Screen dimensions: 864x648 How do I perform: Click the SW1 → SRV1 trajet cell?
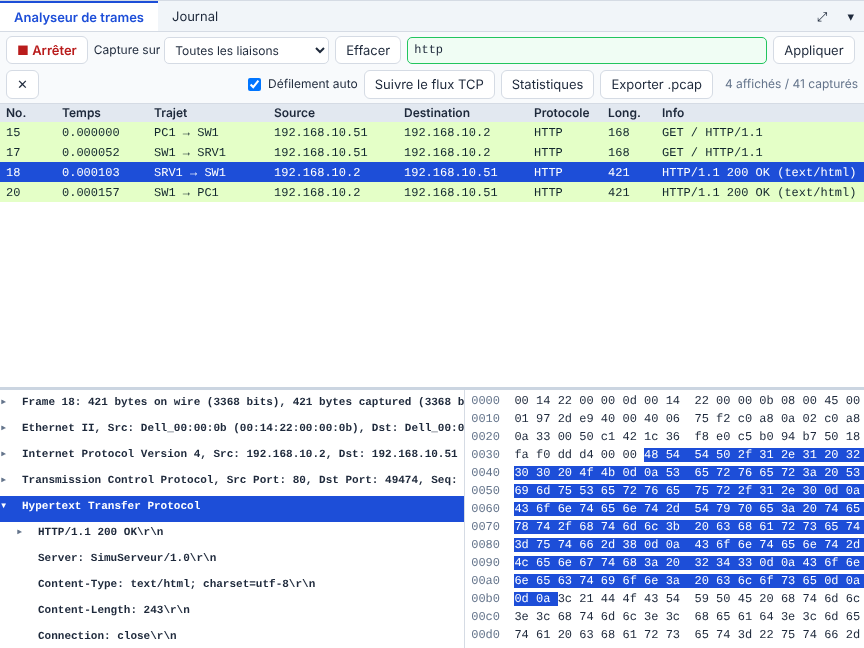[x=190, y=152]
